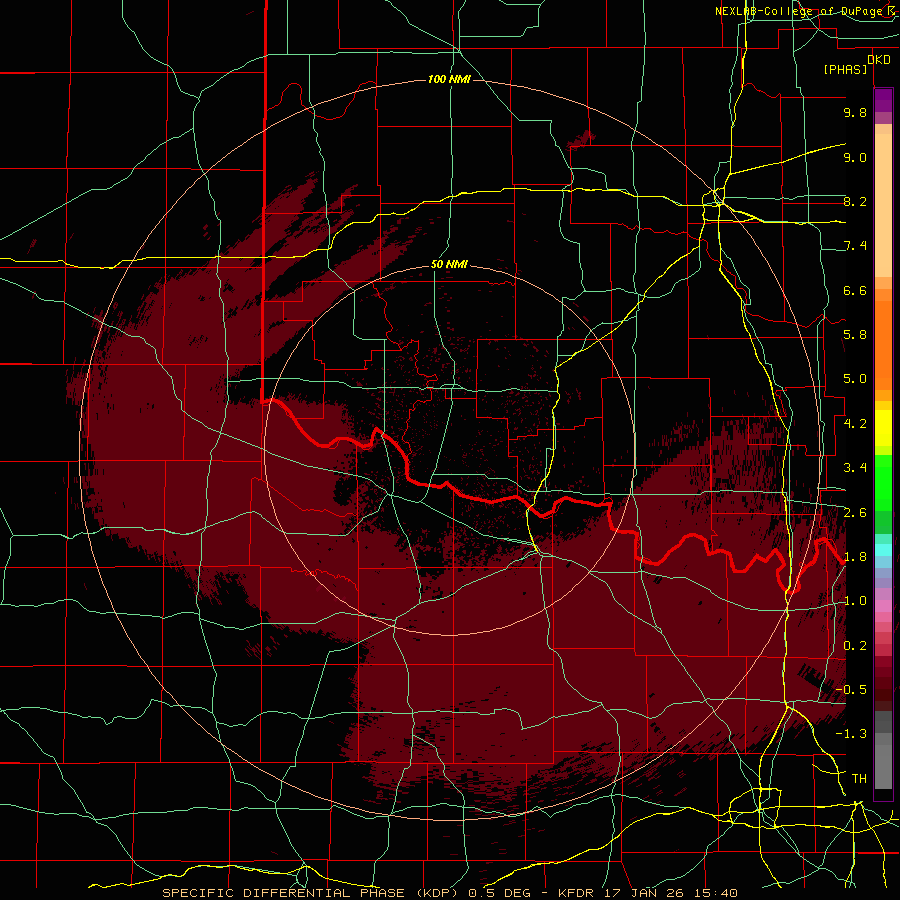Select the 0.2 legend value
The height and width of the screenshot is (900, 900).
pos(855,646)
